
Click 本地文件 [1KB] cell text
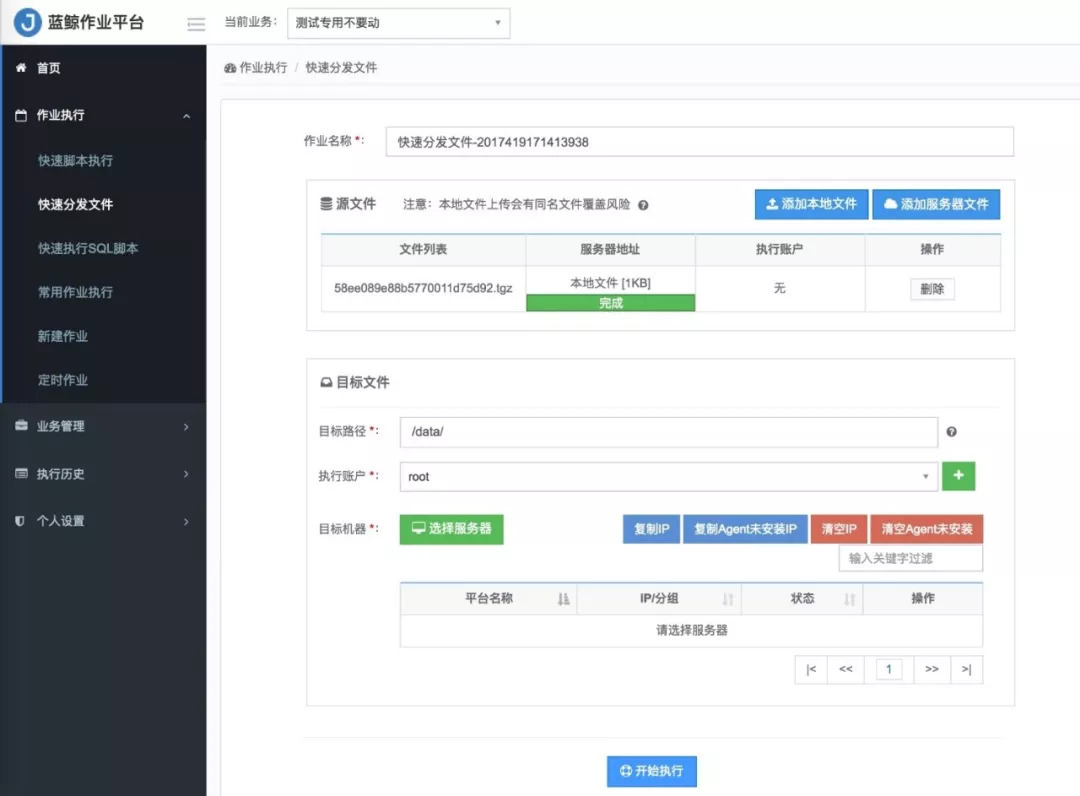tap(610, 283)
